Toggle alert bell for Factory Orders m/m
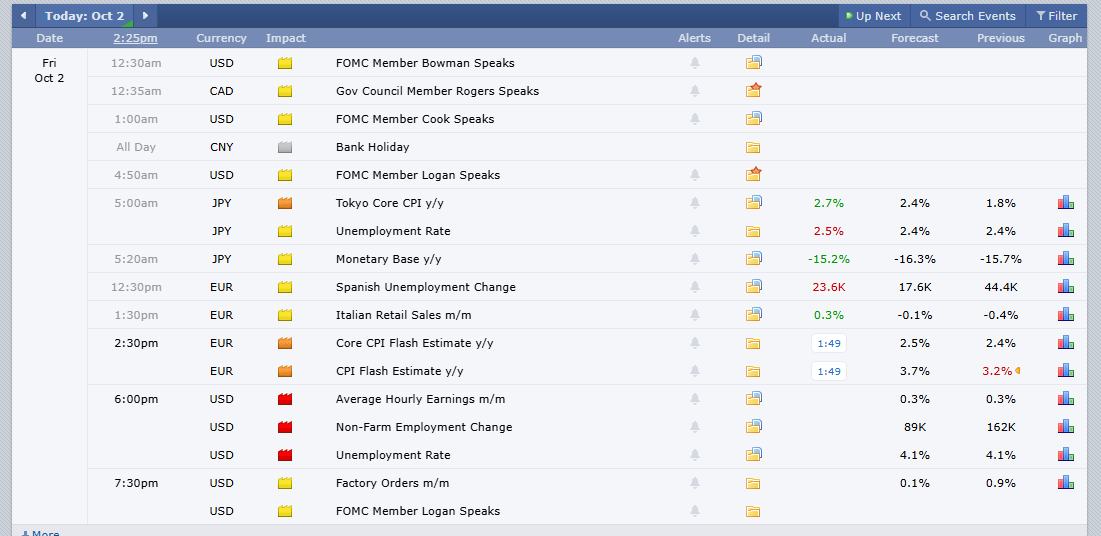The width and height of the screenshot is (1101, 536). pos(695,483)
